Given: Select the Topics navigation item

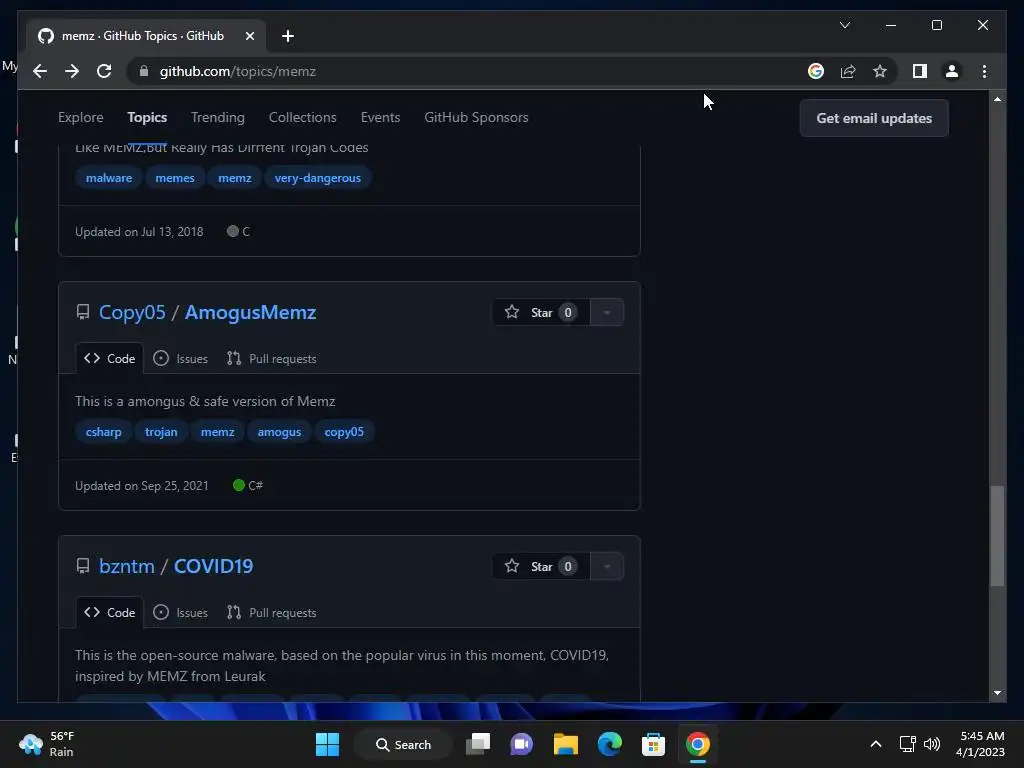Looking at the screenshot, I should tap(147, 118).
